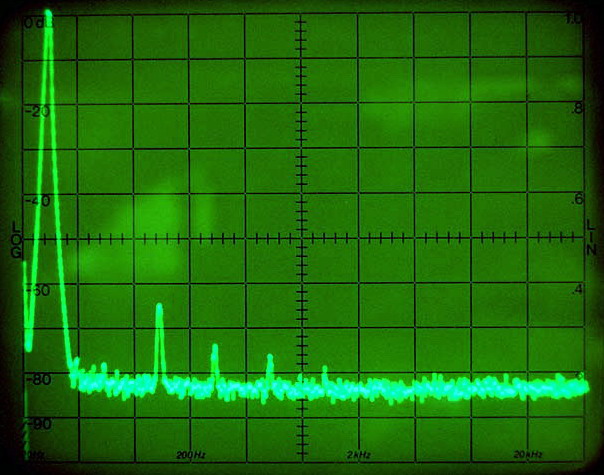Click the LIN label on right edge

point(590,240)
